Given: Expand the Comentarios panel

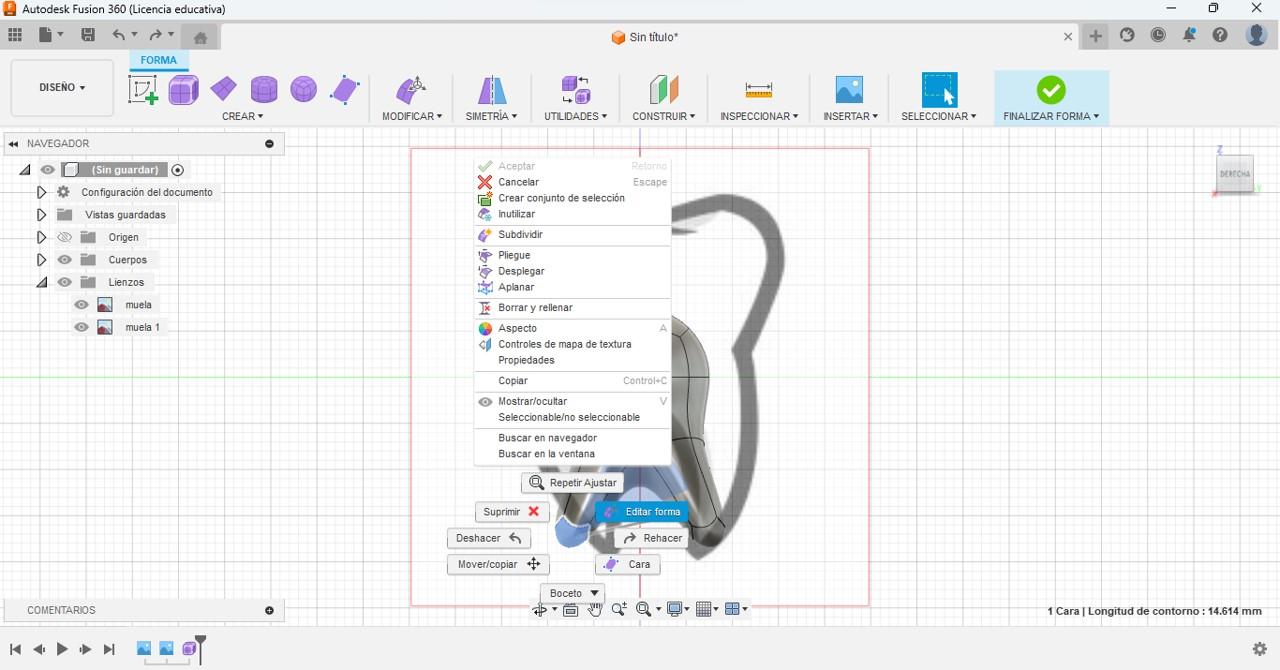Looking at the screenshot, I should 269,610.
